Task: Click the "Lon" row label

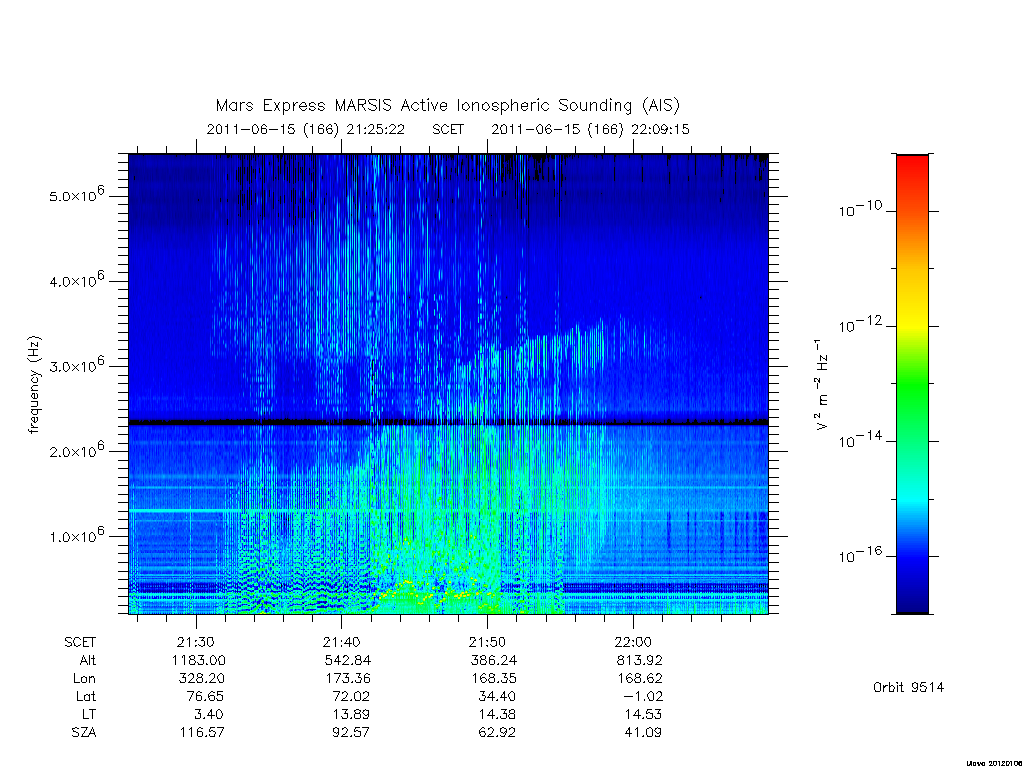Action: 84,679
